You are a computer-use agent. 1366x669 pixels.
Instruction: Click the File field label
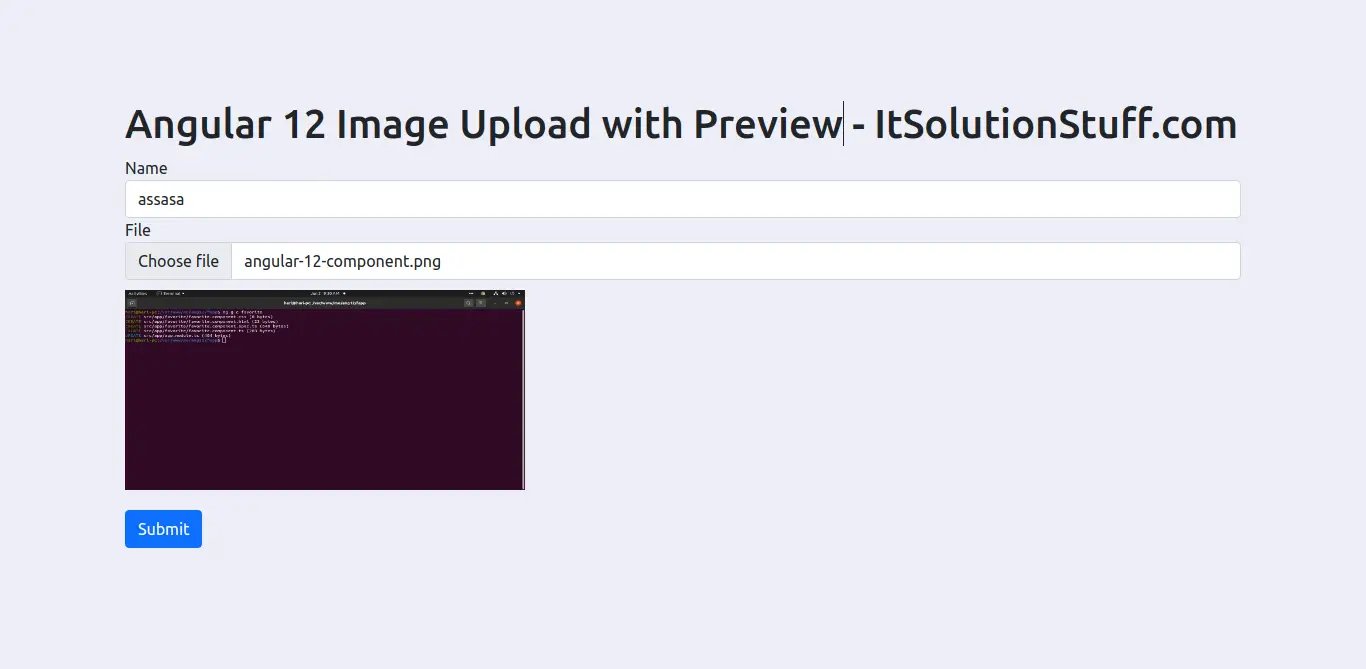click(138, 230)
